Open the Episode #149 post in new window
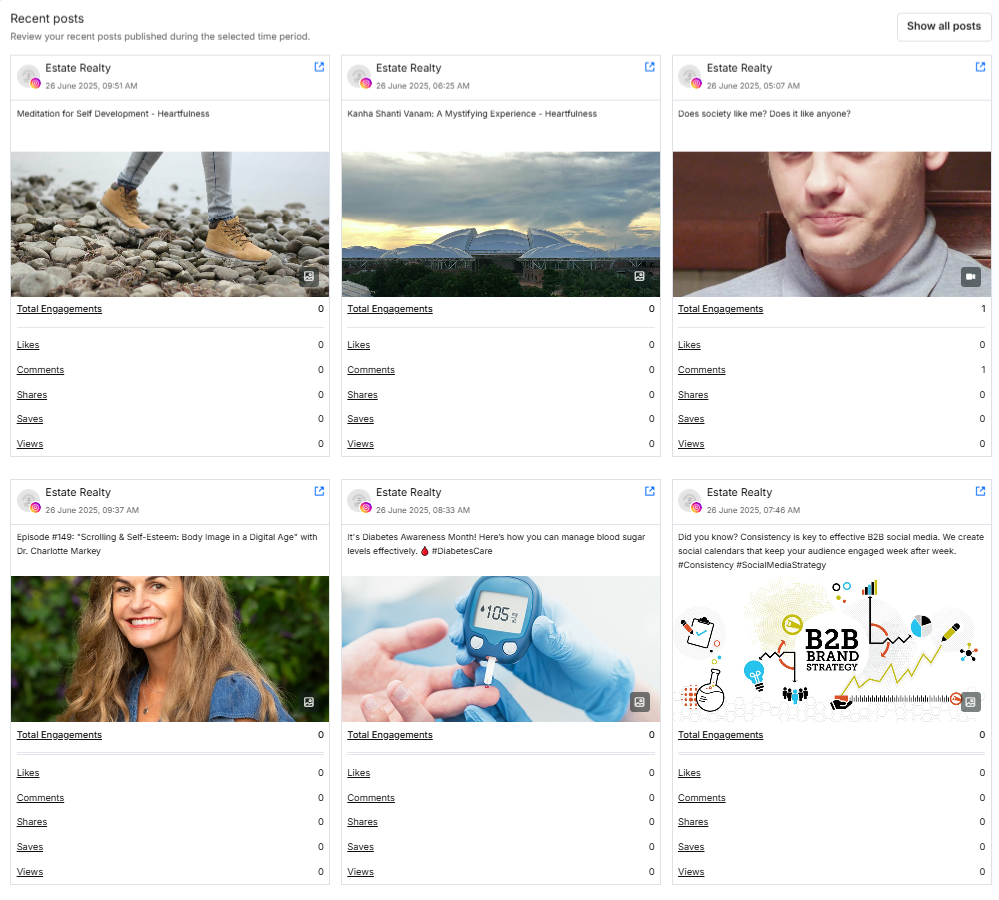The width and height of the screenshot is (999, 900). pos(319,491)
